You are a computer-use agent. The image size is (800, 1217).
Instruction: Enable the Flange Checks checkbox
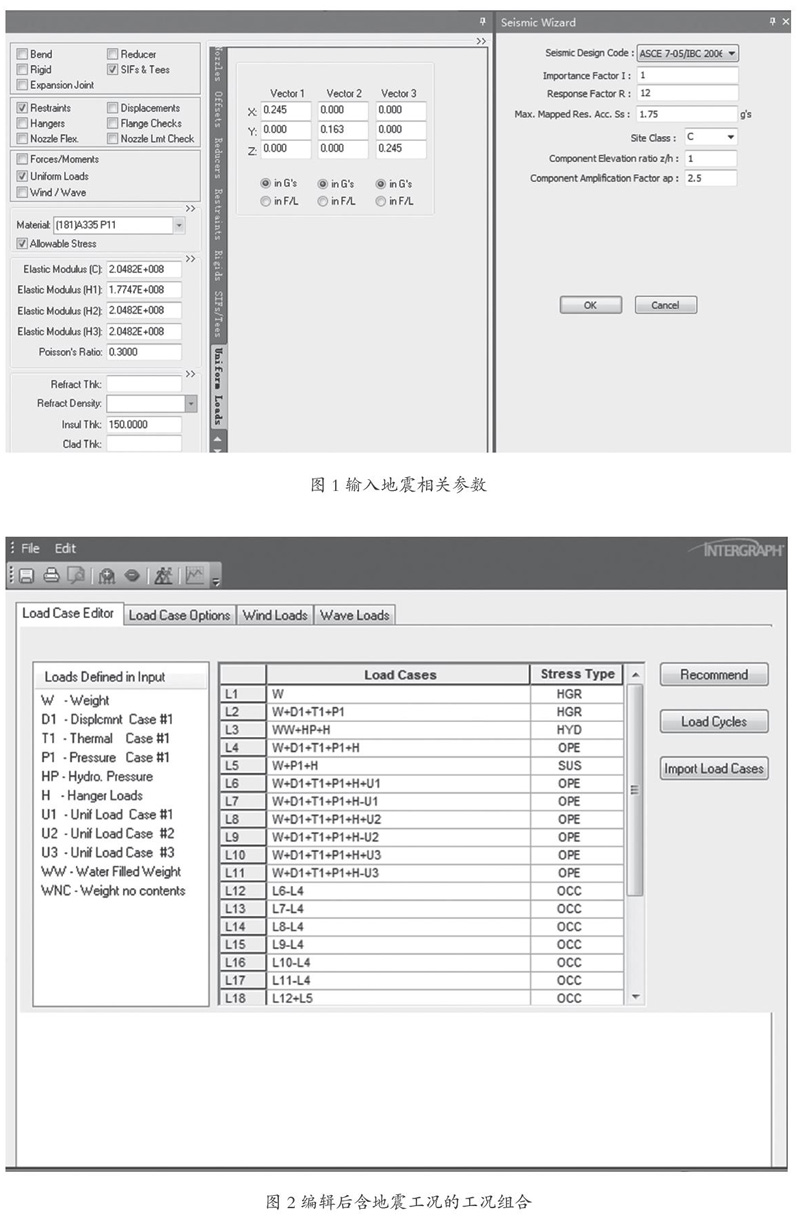[x=113, y=123]
